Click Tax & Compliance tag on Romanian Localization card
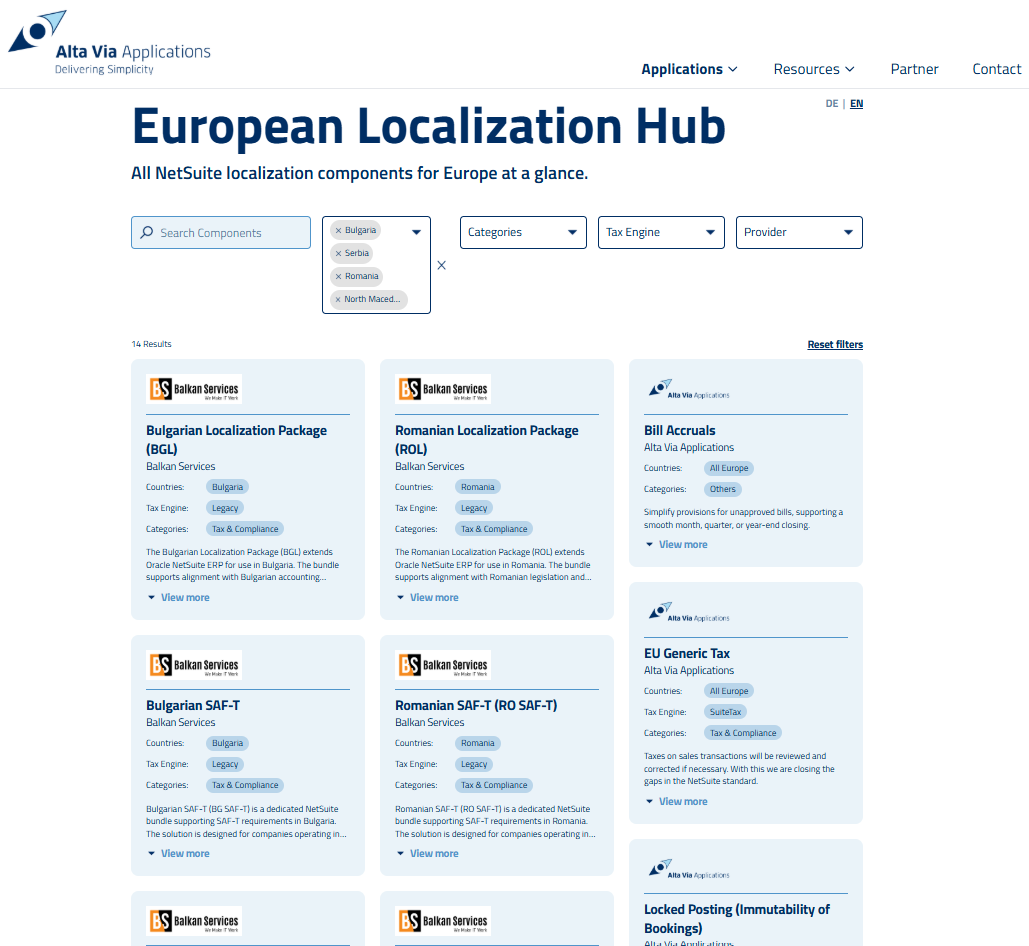The image size is (1029, 946). (494, 529)
